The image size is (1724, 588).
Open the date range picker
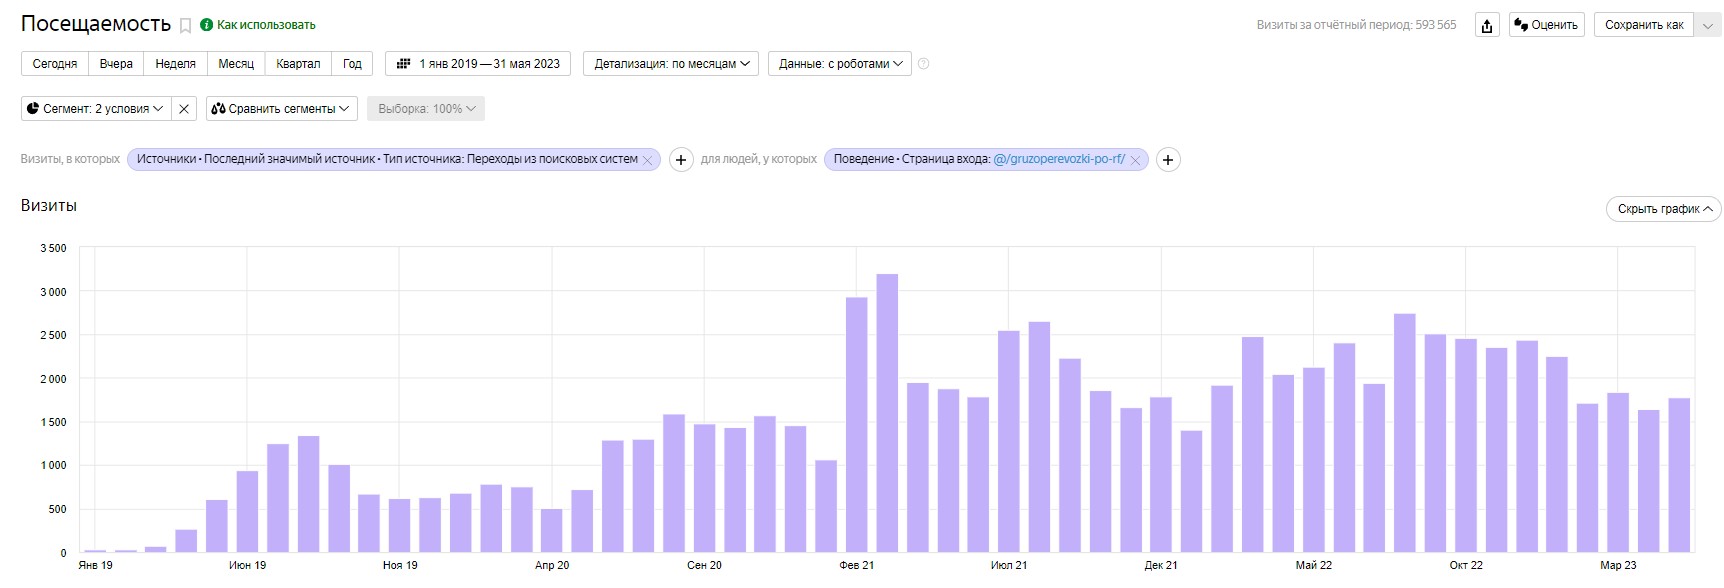[x=478, y=64]
